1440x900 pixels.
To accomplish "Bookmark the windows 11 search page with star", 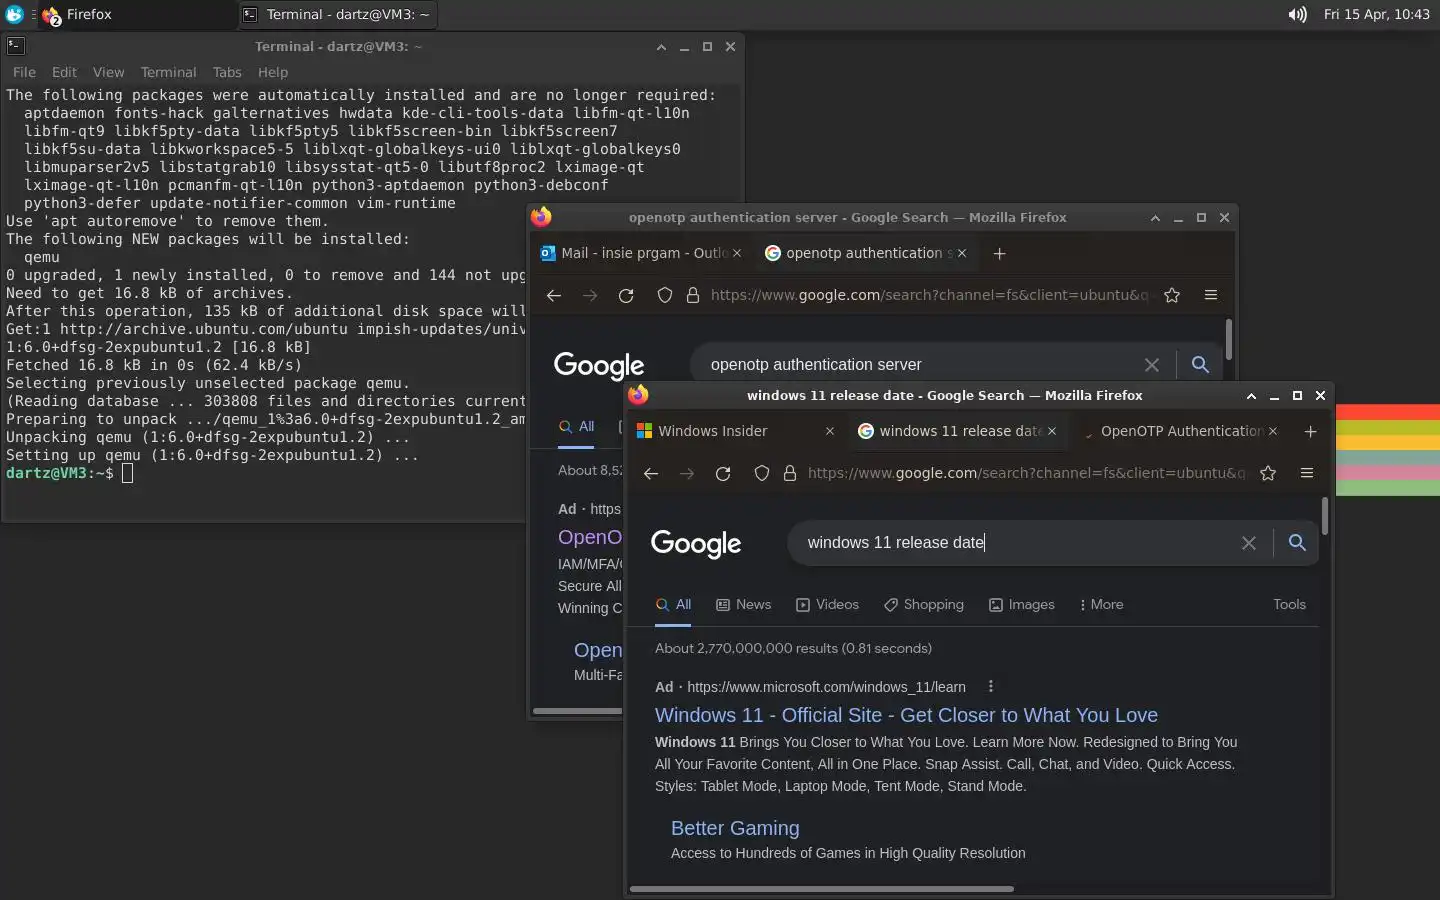I will point(1268,473).
